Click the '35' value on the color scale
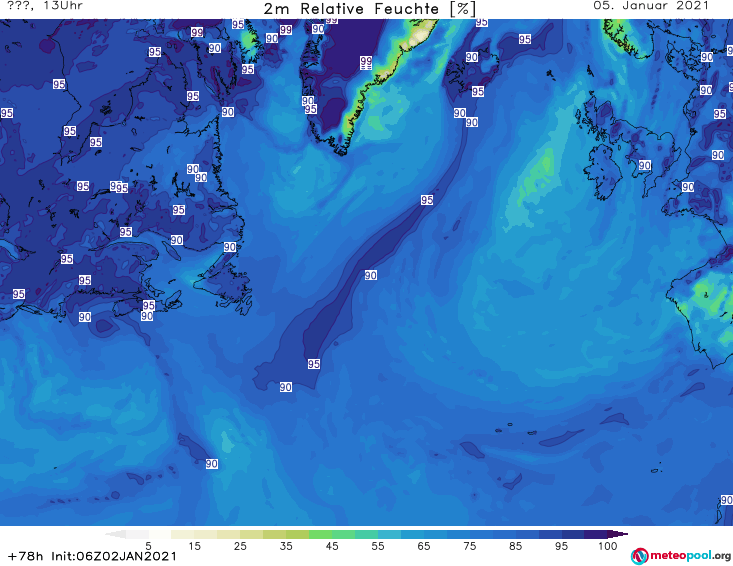The image size is (733, 566). (286, 546)
